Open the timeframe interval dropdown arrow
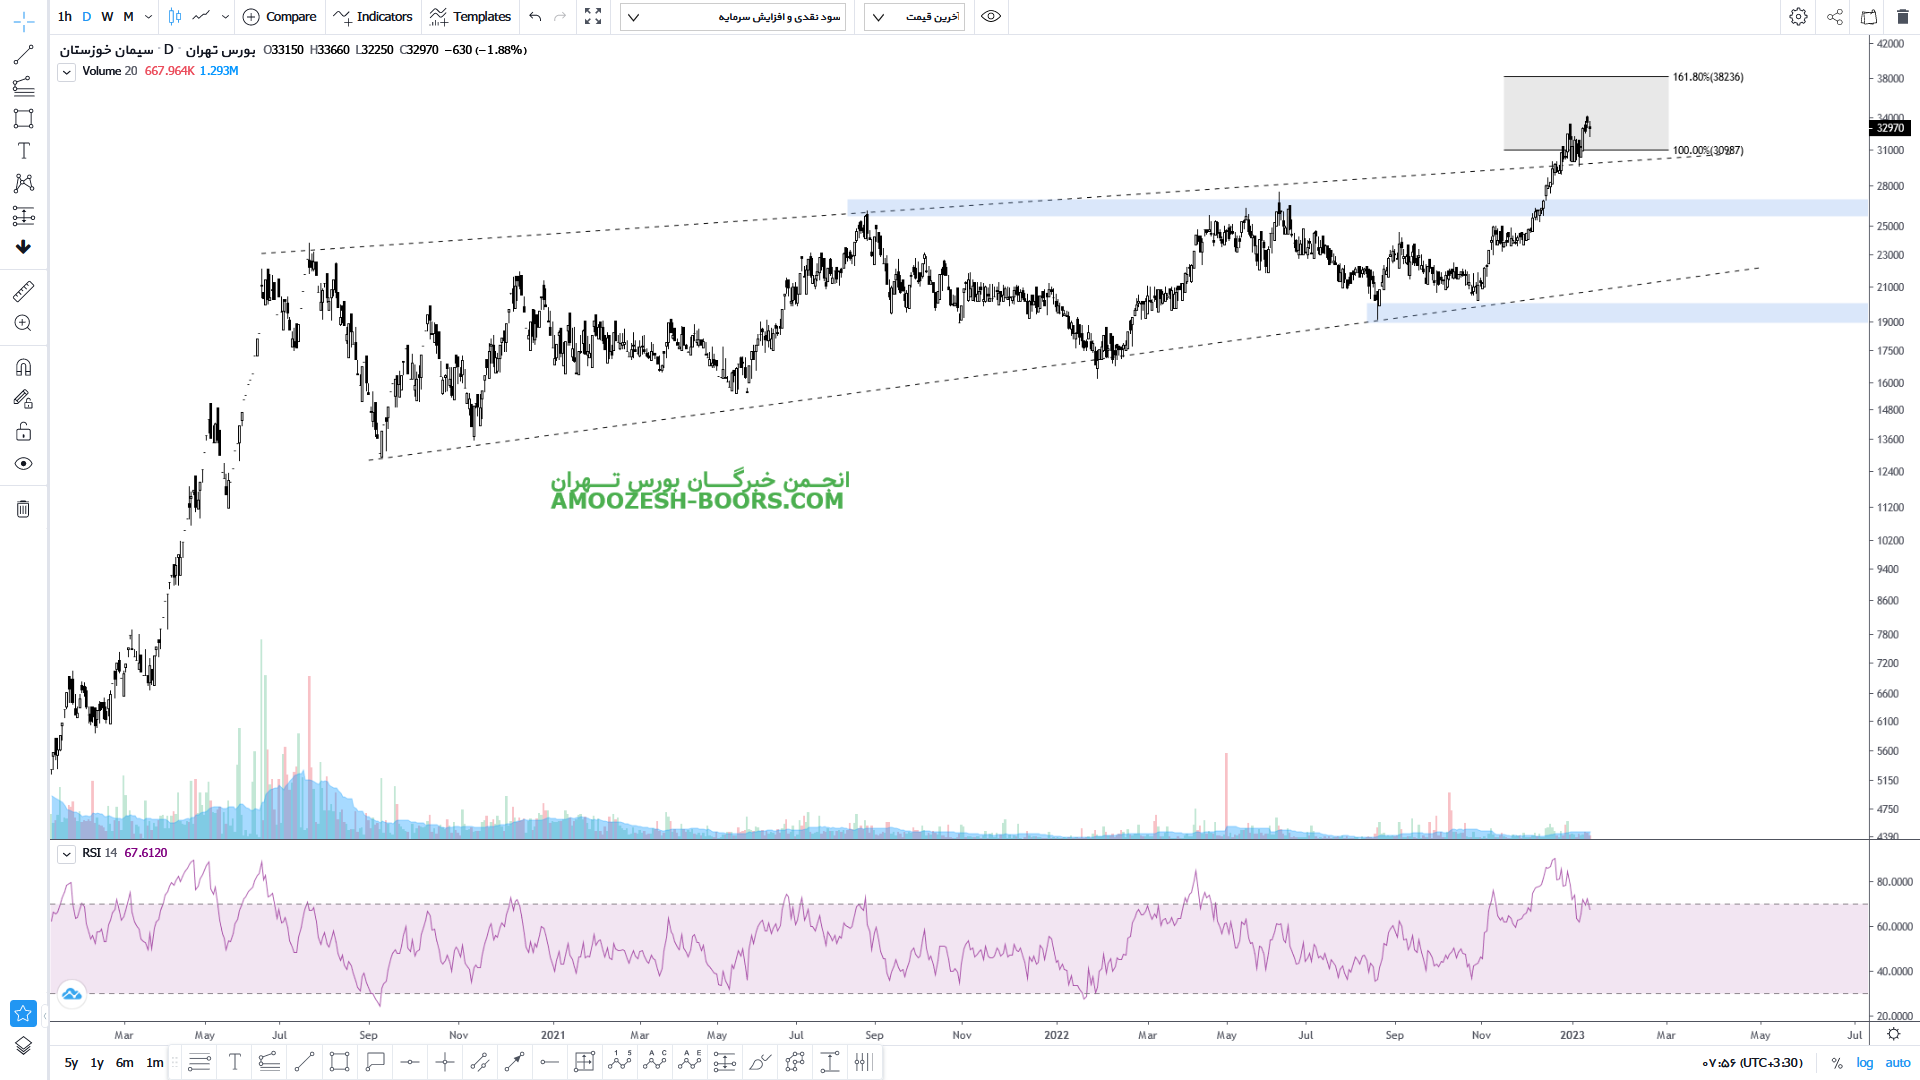The height and width of the screenshot is (1080, 1920). point(148,17)
